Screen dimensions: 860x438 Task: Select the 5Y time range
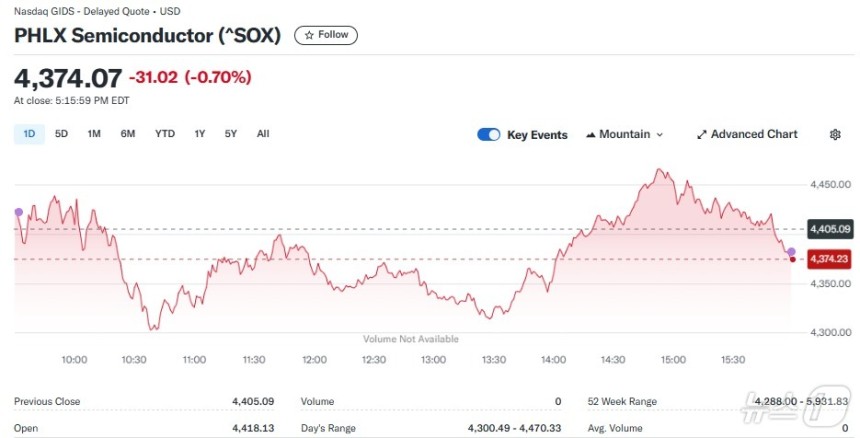tap(231, 134)
